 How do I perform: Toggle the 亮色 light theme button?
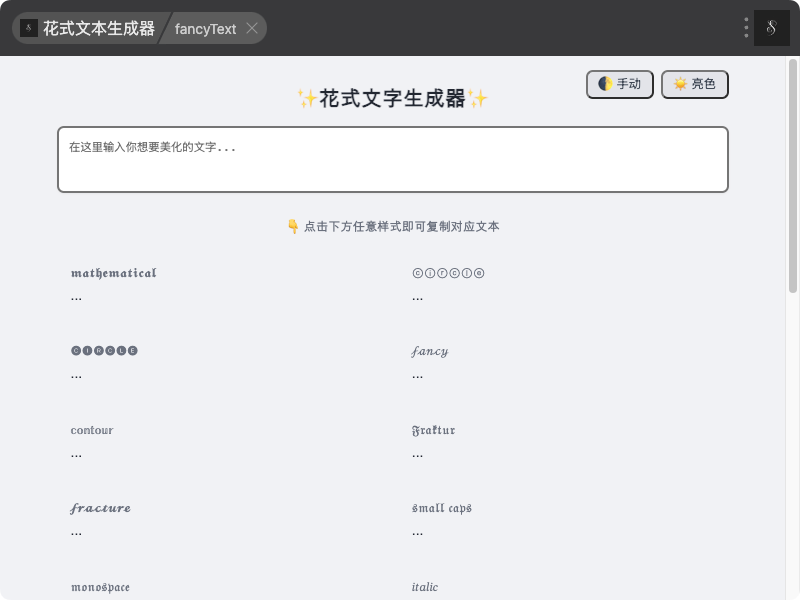click(695, 85)
